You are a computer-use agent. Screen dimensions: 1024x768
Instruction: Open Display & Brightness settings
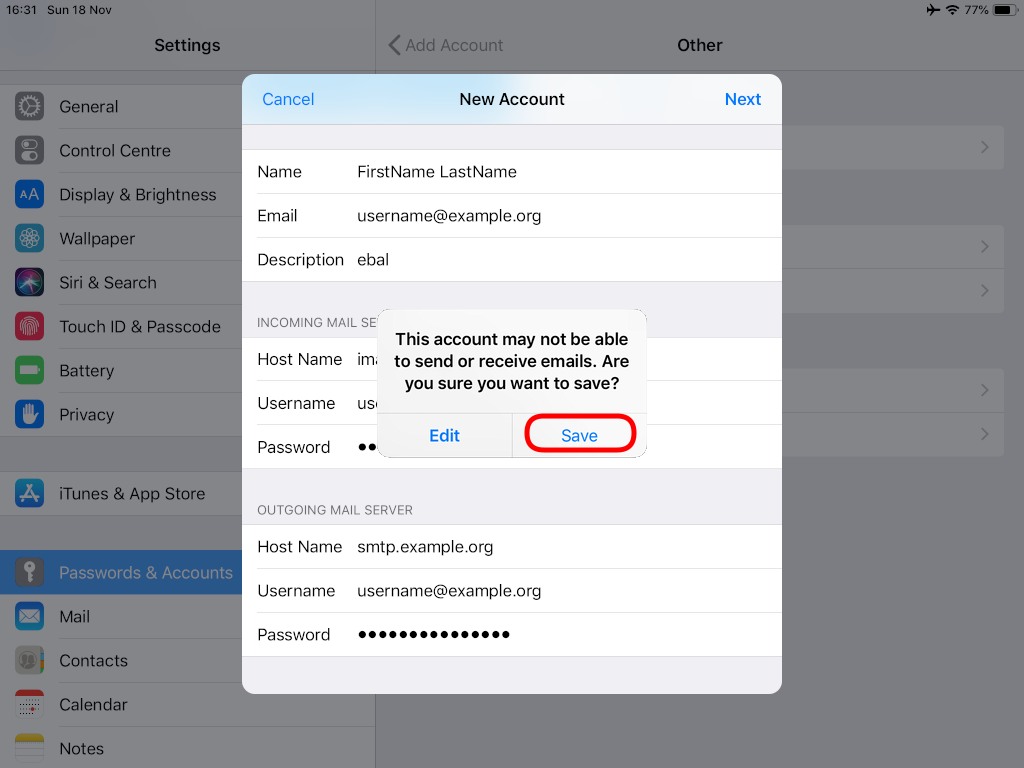(29, 194)
